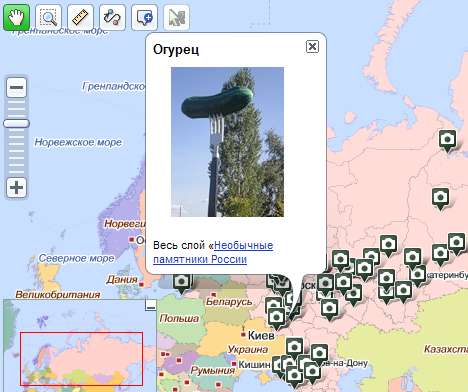Open the camera marker touching the Екатеринбург label

417,274
